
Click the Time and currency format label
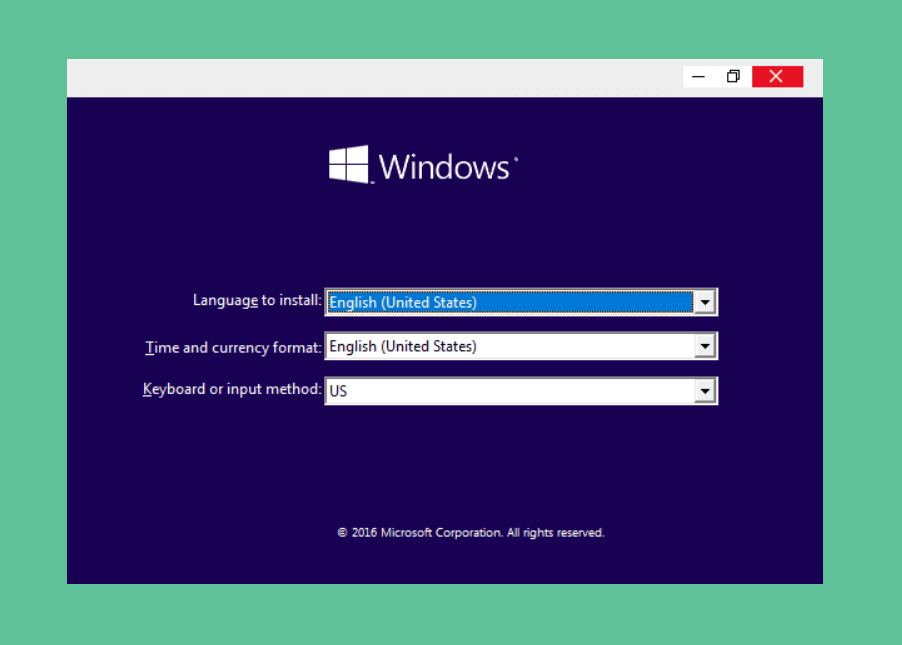[x=233, y=348]
